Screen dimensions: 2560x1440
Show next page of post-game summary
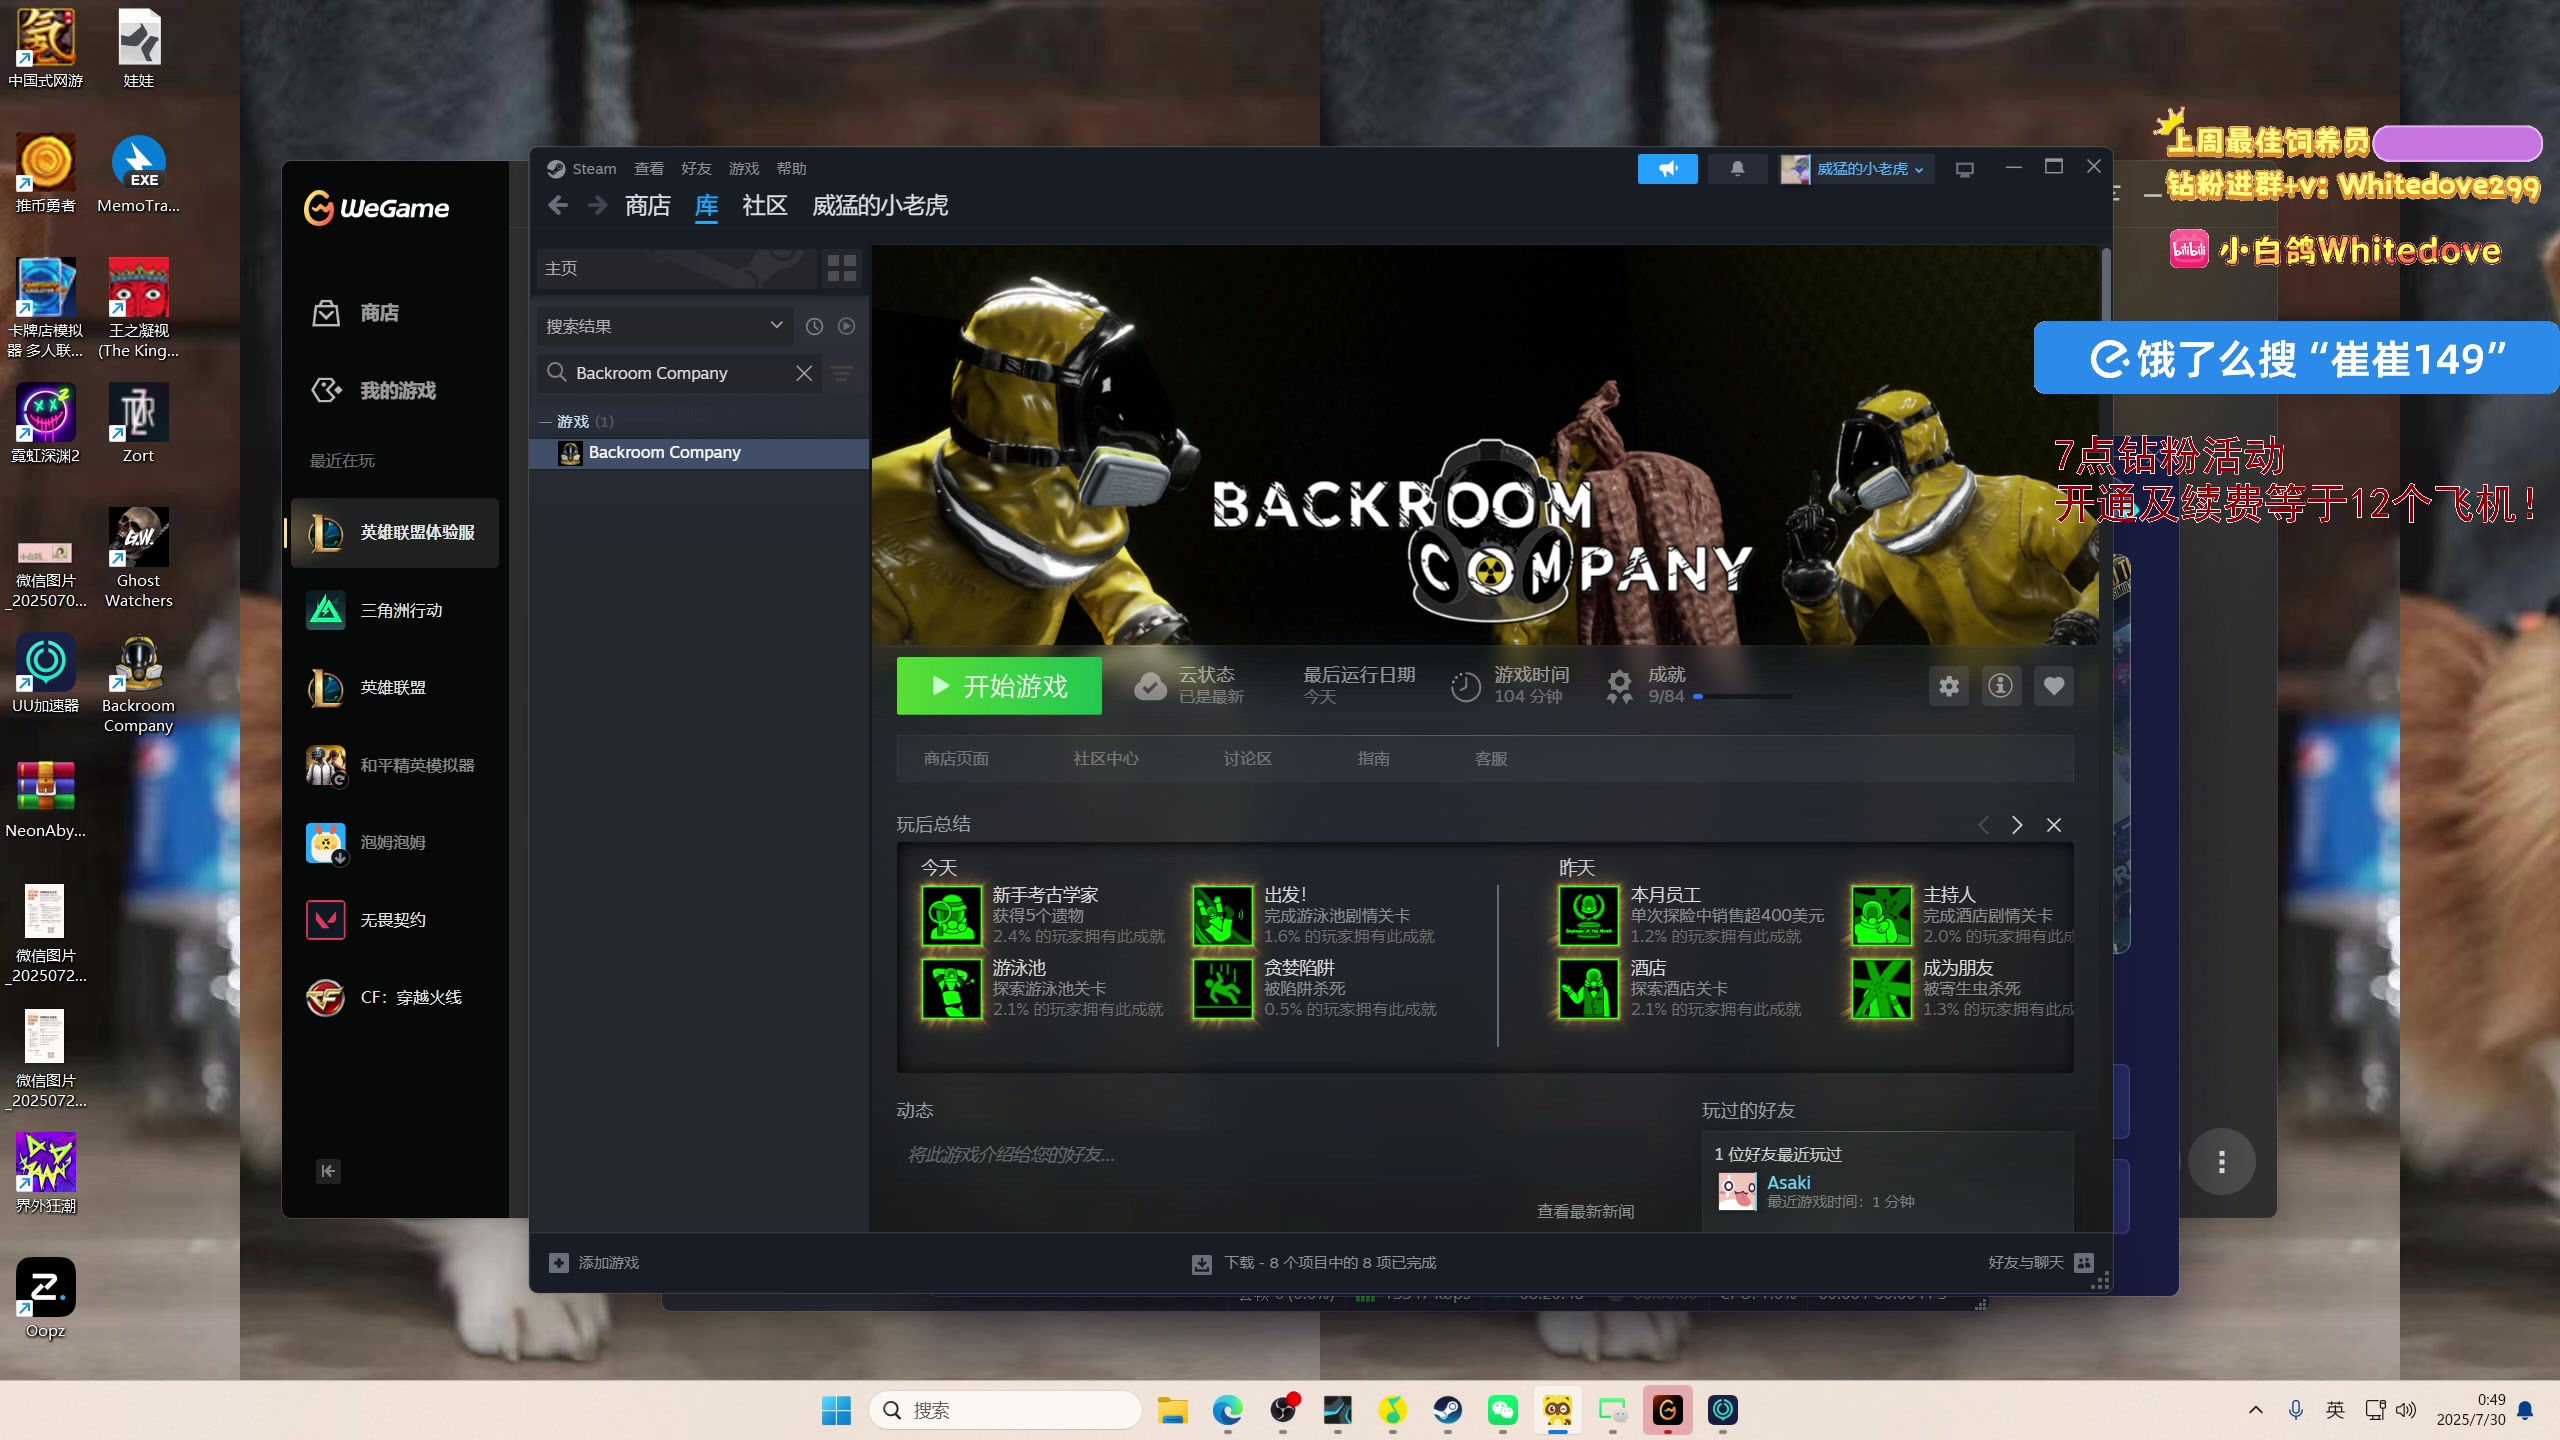[2017, 825]
